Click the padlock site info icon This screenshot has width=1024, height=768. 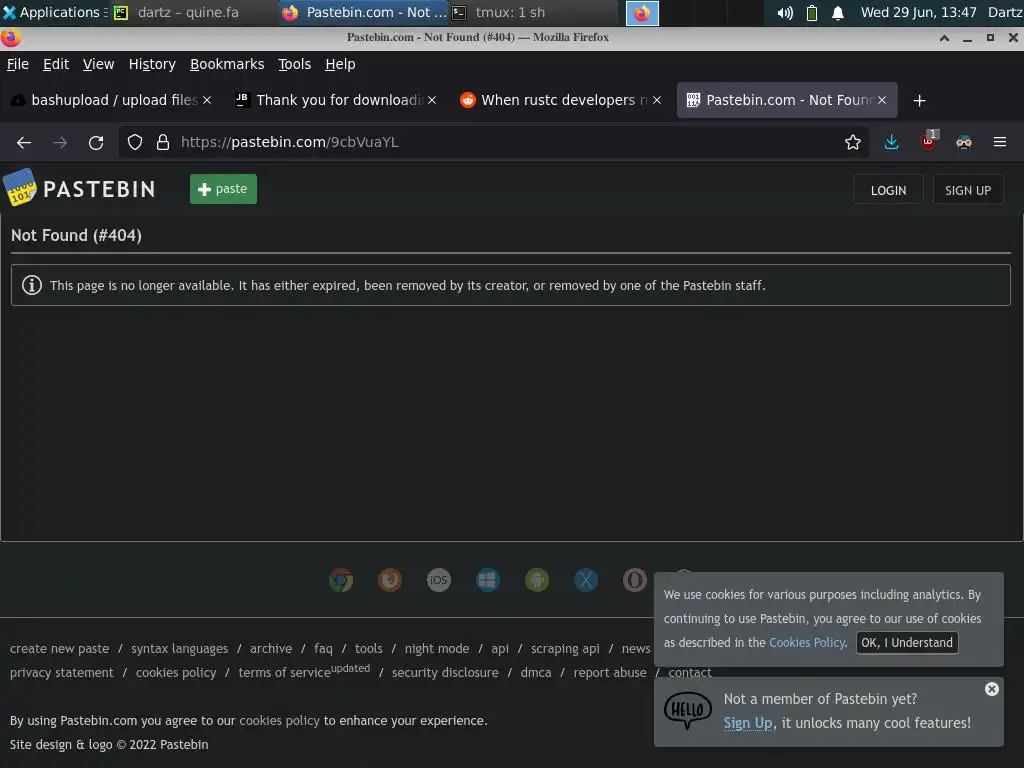point(163,142)
